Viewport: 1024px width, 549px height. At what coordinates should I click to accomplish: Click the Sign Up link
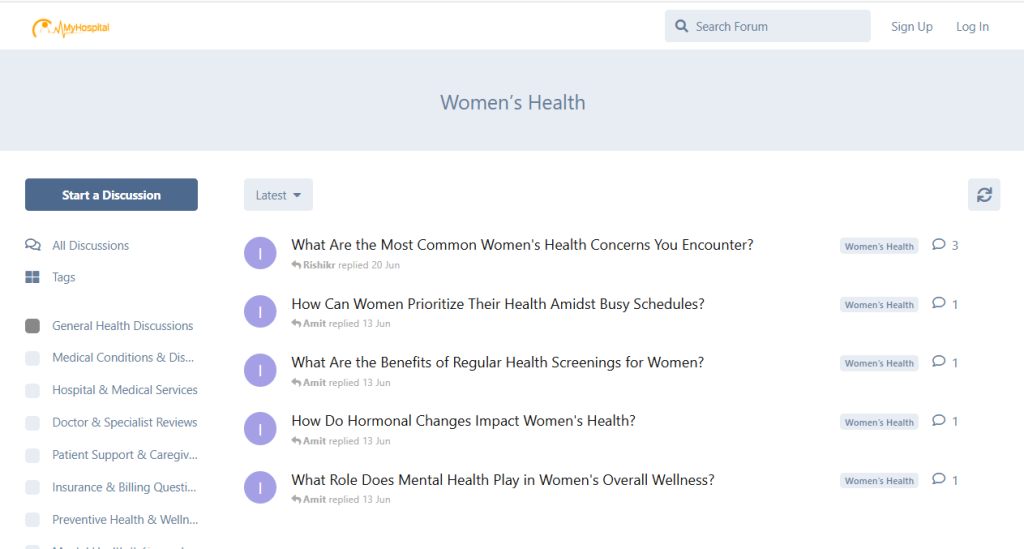click(x=911, y=27)
